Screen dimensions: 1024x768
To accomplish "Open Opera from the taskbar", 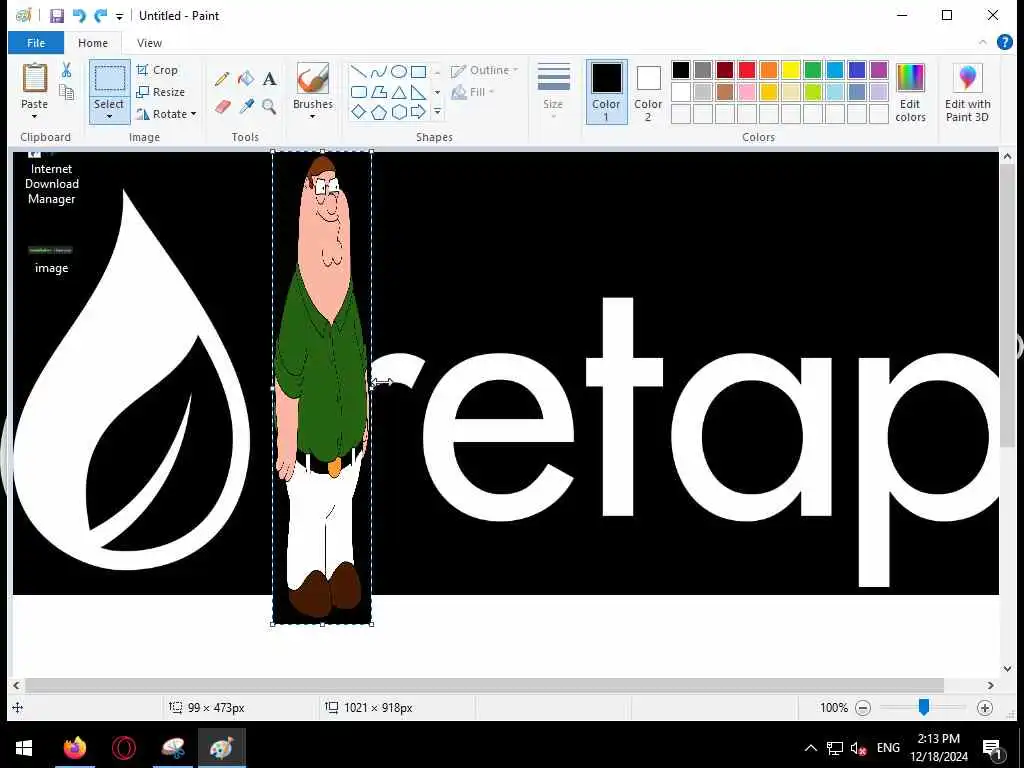I will (123, 748).
